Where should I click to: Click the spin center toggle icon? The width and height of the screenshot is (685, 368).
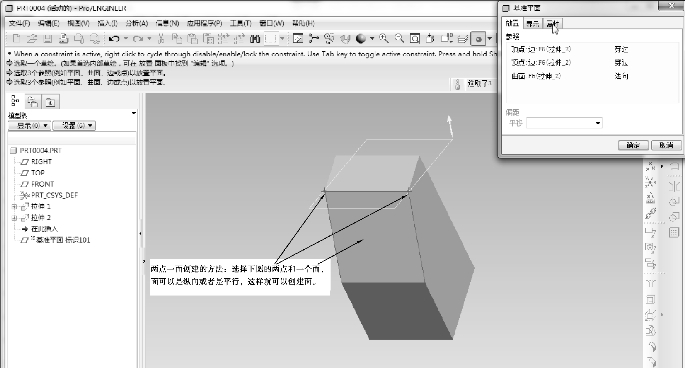pos(313,38)
